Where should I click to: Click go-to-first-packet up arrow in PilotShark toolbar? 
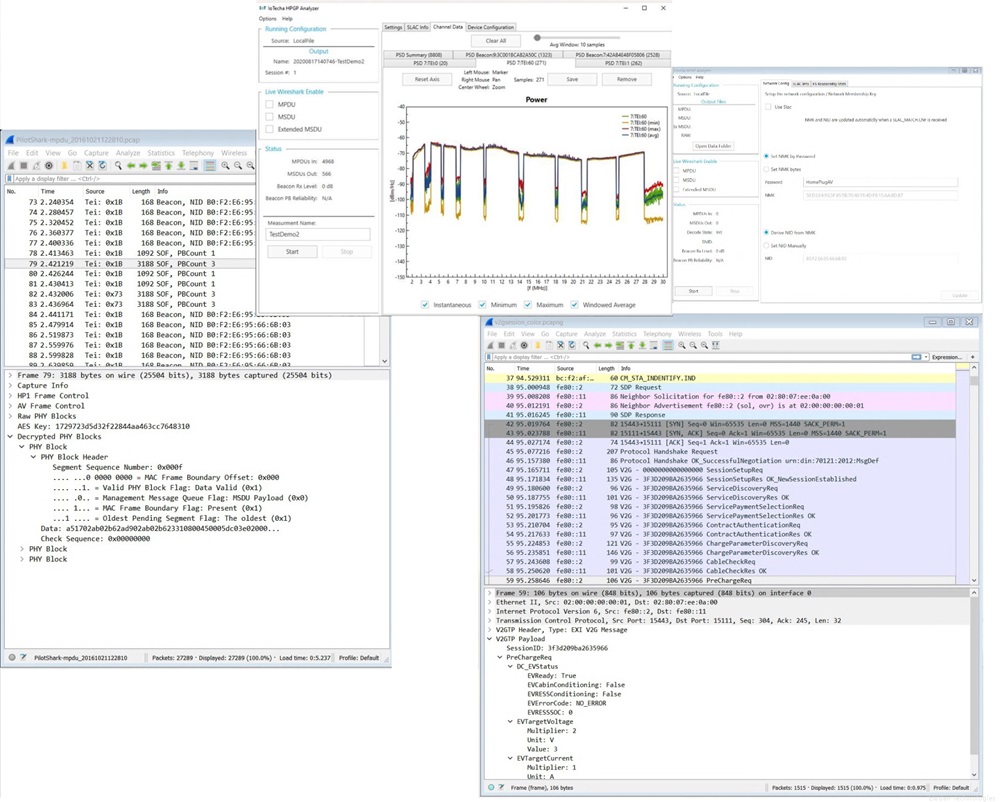click(x=169, y=166)
